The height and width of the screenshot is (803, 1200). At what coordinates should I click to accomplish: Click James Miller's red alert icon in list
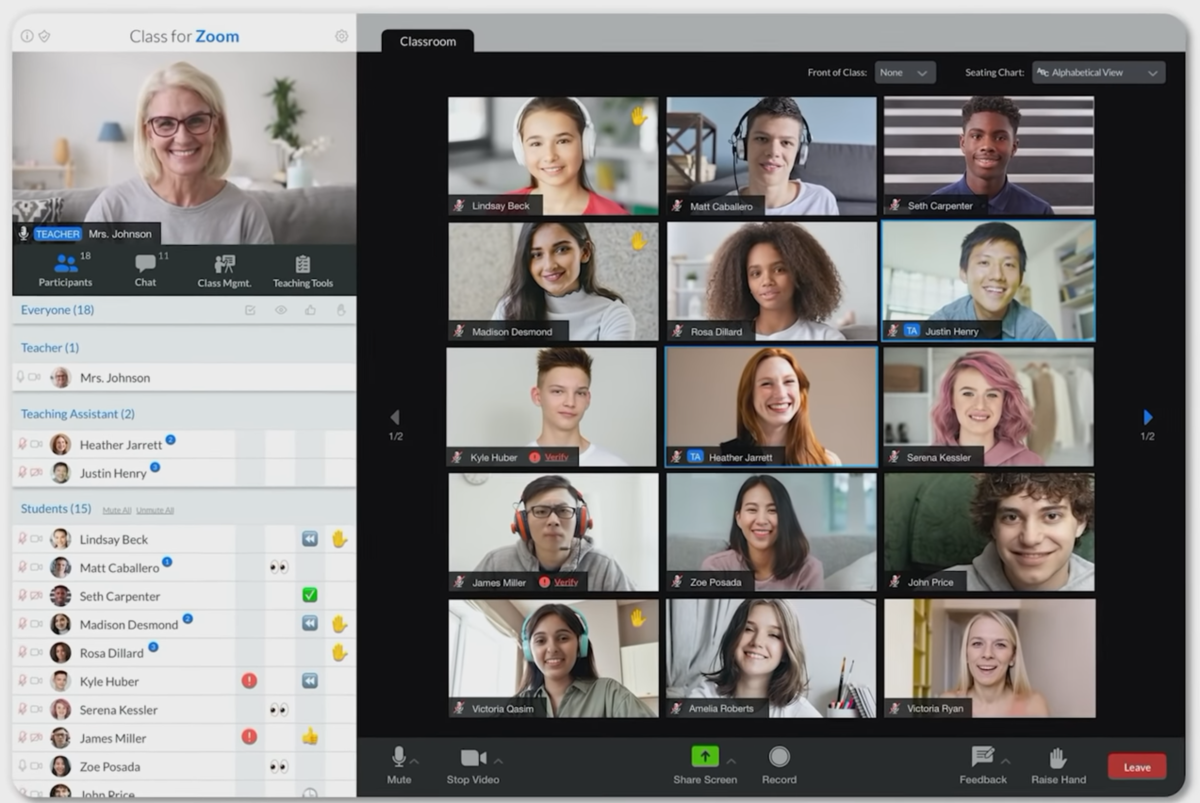[x=249, y=737]
